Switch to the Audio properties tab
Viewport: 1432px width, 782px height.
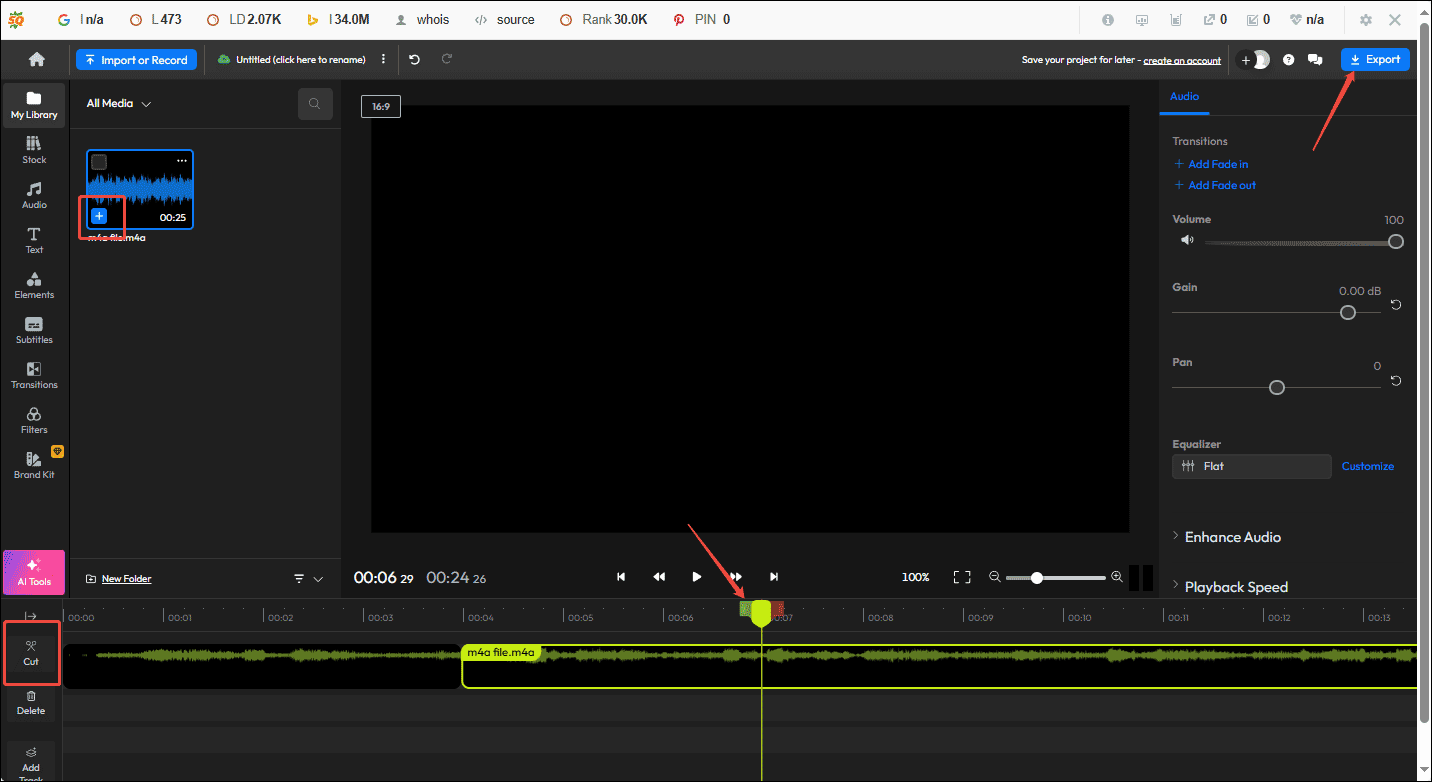(x=1184, y=96)
